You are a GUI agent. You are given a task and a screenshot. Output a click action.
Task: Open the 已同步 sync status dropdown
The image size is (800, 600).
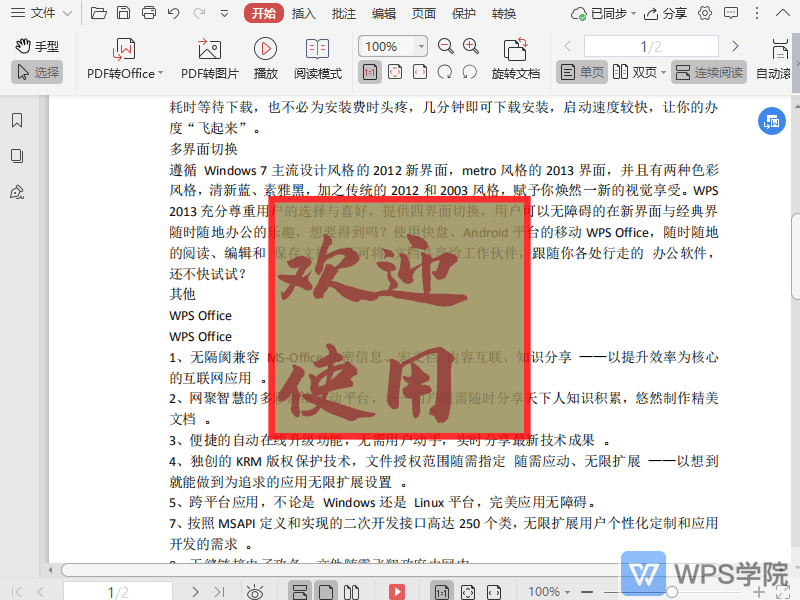[611, 12]
